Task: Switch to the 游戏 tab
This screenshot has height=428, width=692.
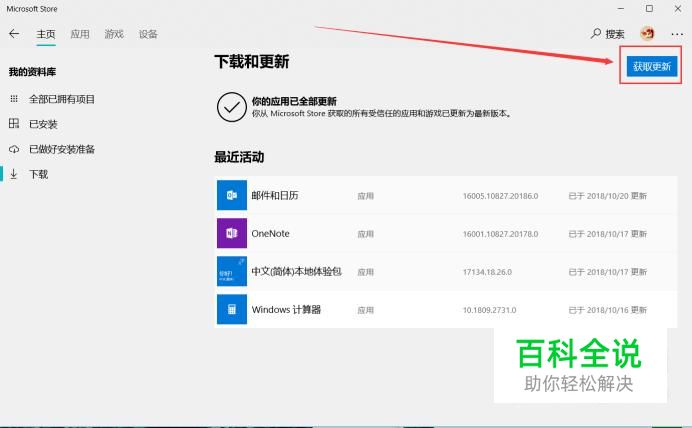Action: coord(114,34)
